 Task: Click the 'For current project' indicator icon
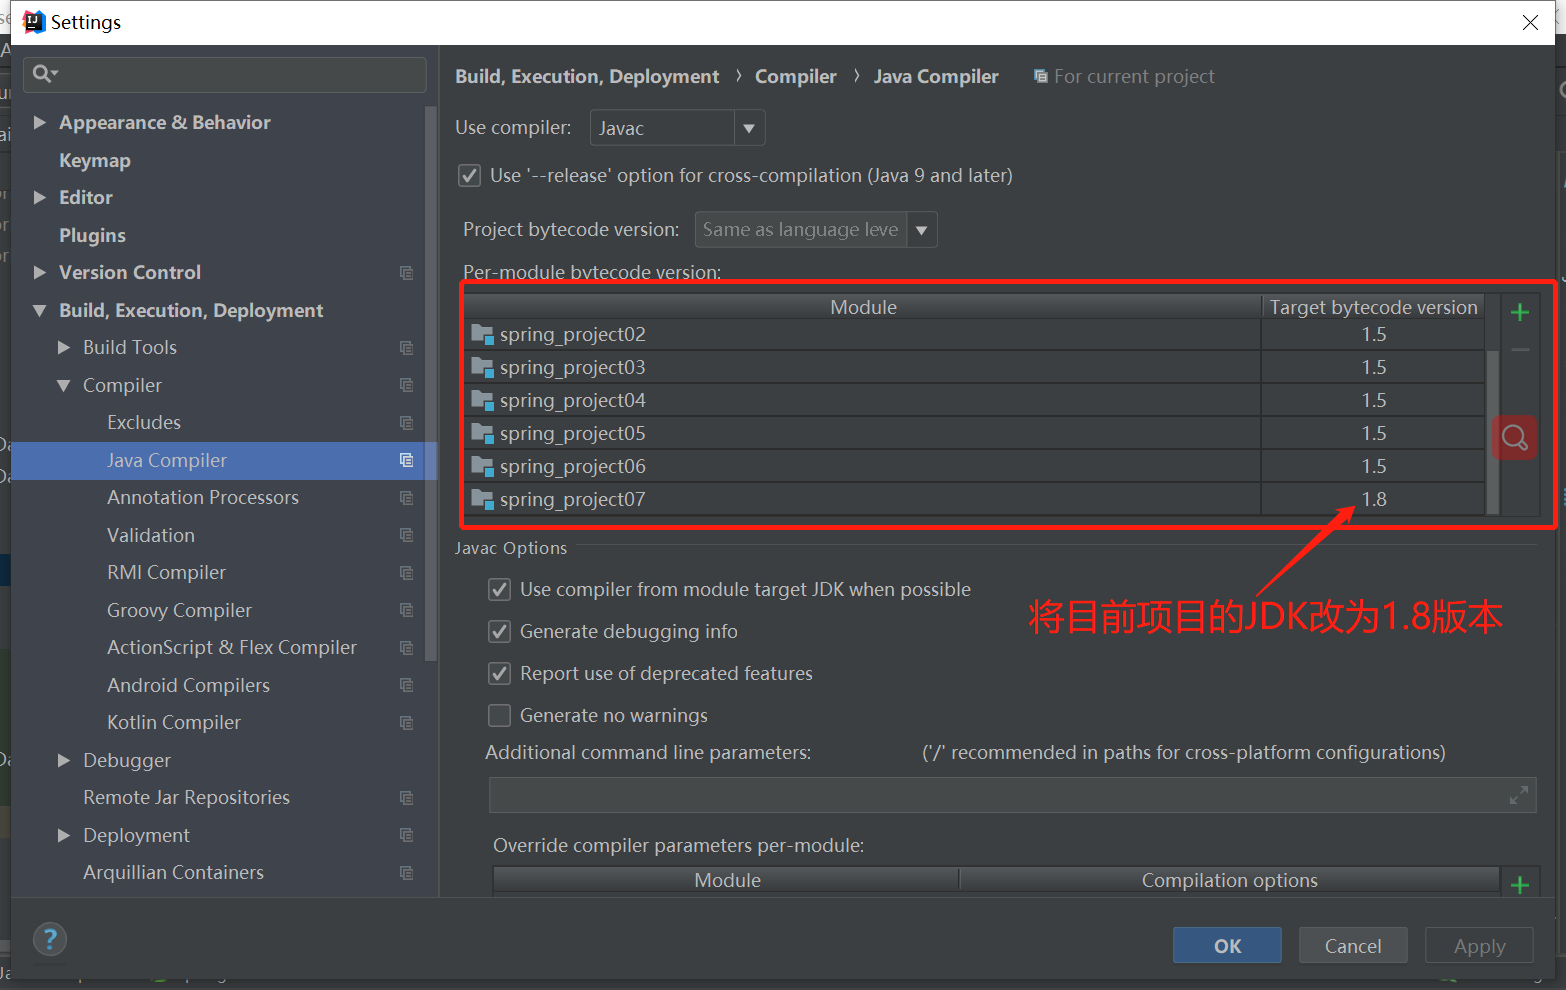point(1040,75)
